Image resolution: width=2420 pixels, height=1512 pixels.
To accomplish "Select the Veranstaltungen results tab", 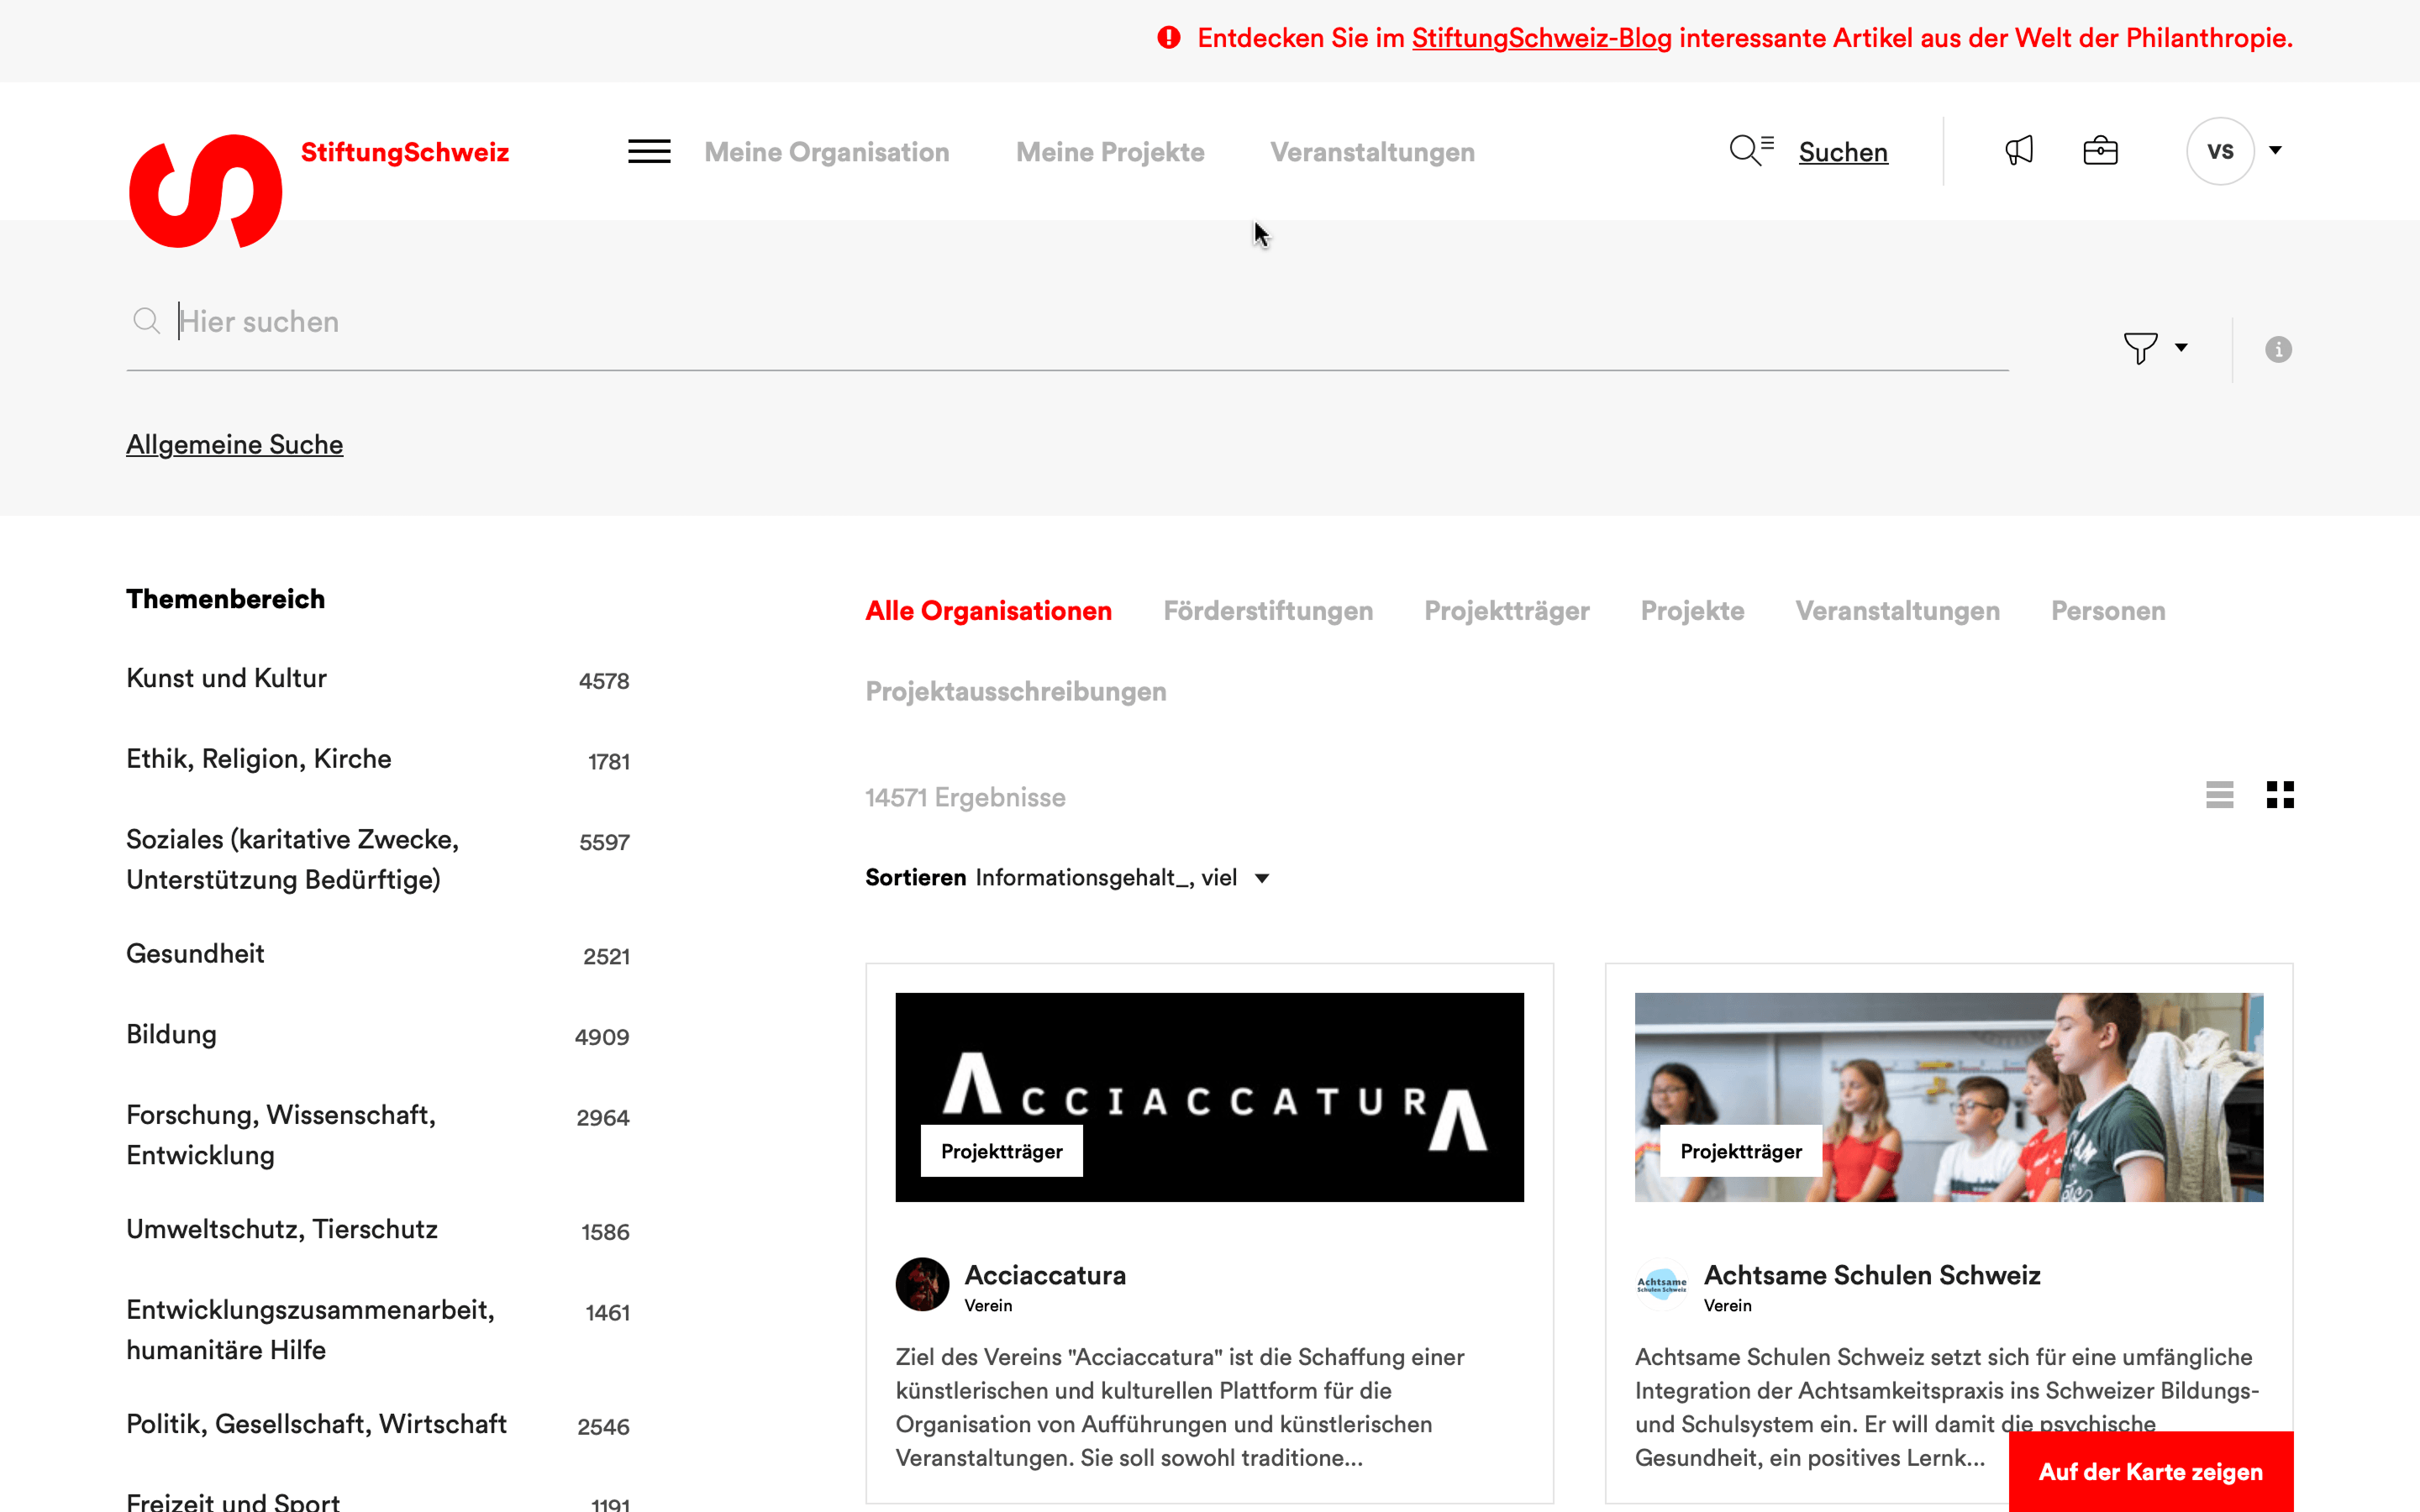I will tap(1897, 611).
